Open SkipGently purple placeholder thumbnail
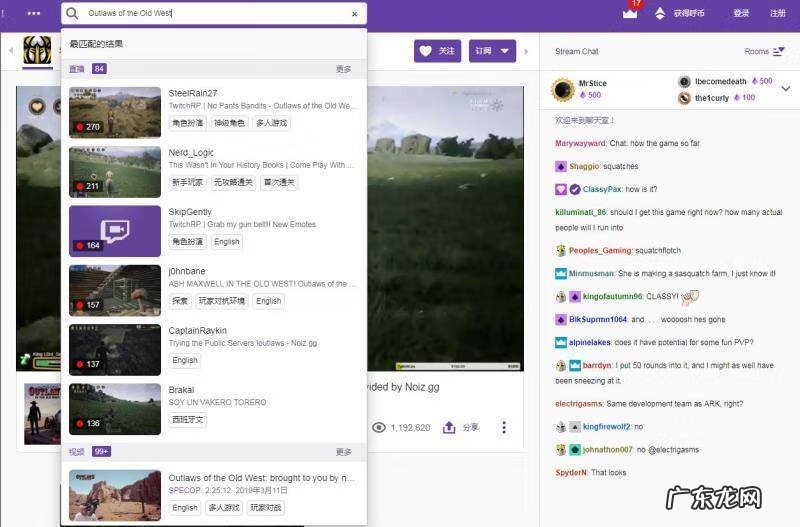The width and height of the screenshot is (800, 527). (x=115, y=231)
